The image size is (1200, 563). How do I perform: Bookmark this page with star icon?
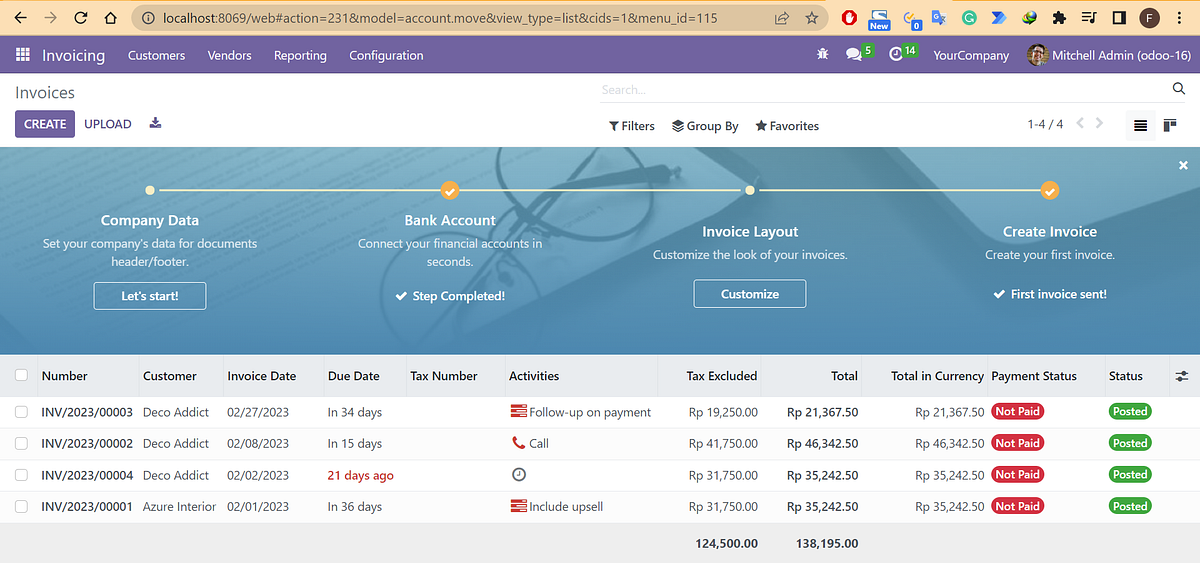(811, 18)
